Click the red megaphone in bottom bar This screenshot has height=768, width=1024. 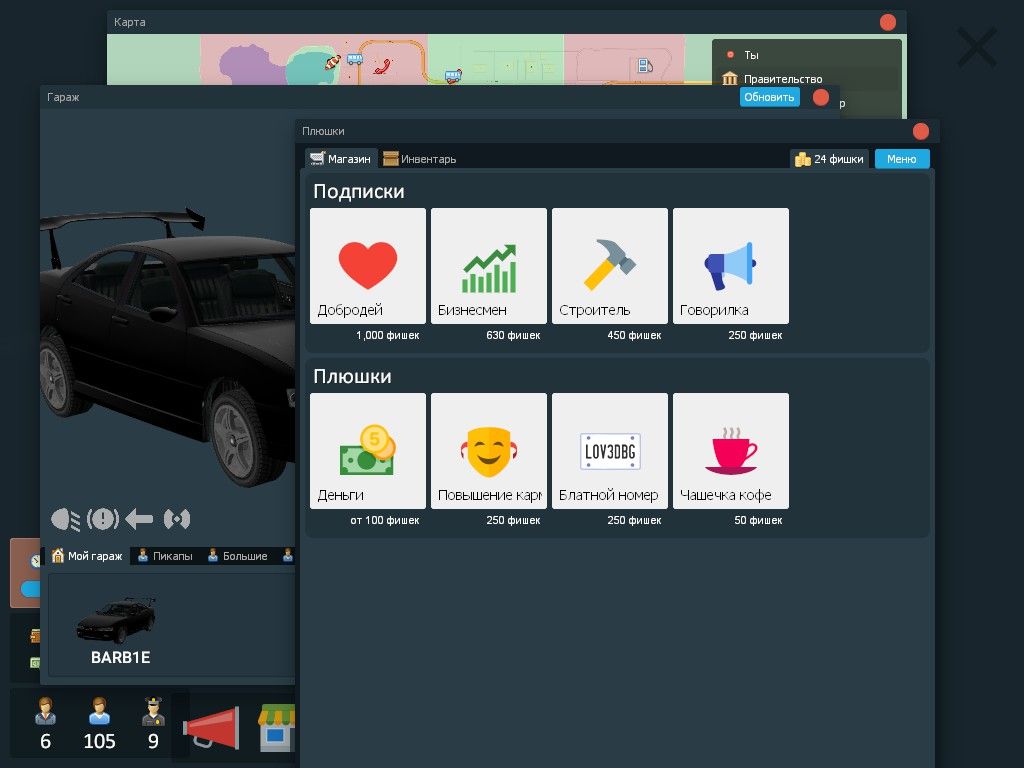click(x=211, y=727)
